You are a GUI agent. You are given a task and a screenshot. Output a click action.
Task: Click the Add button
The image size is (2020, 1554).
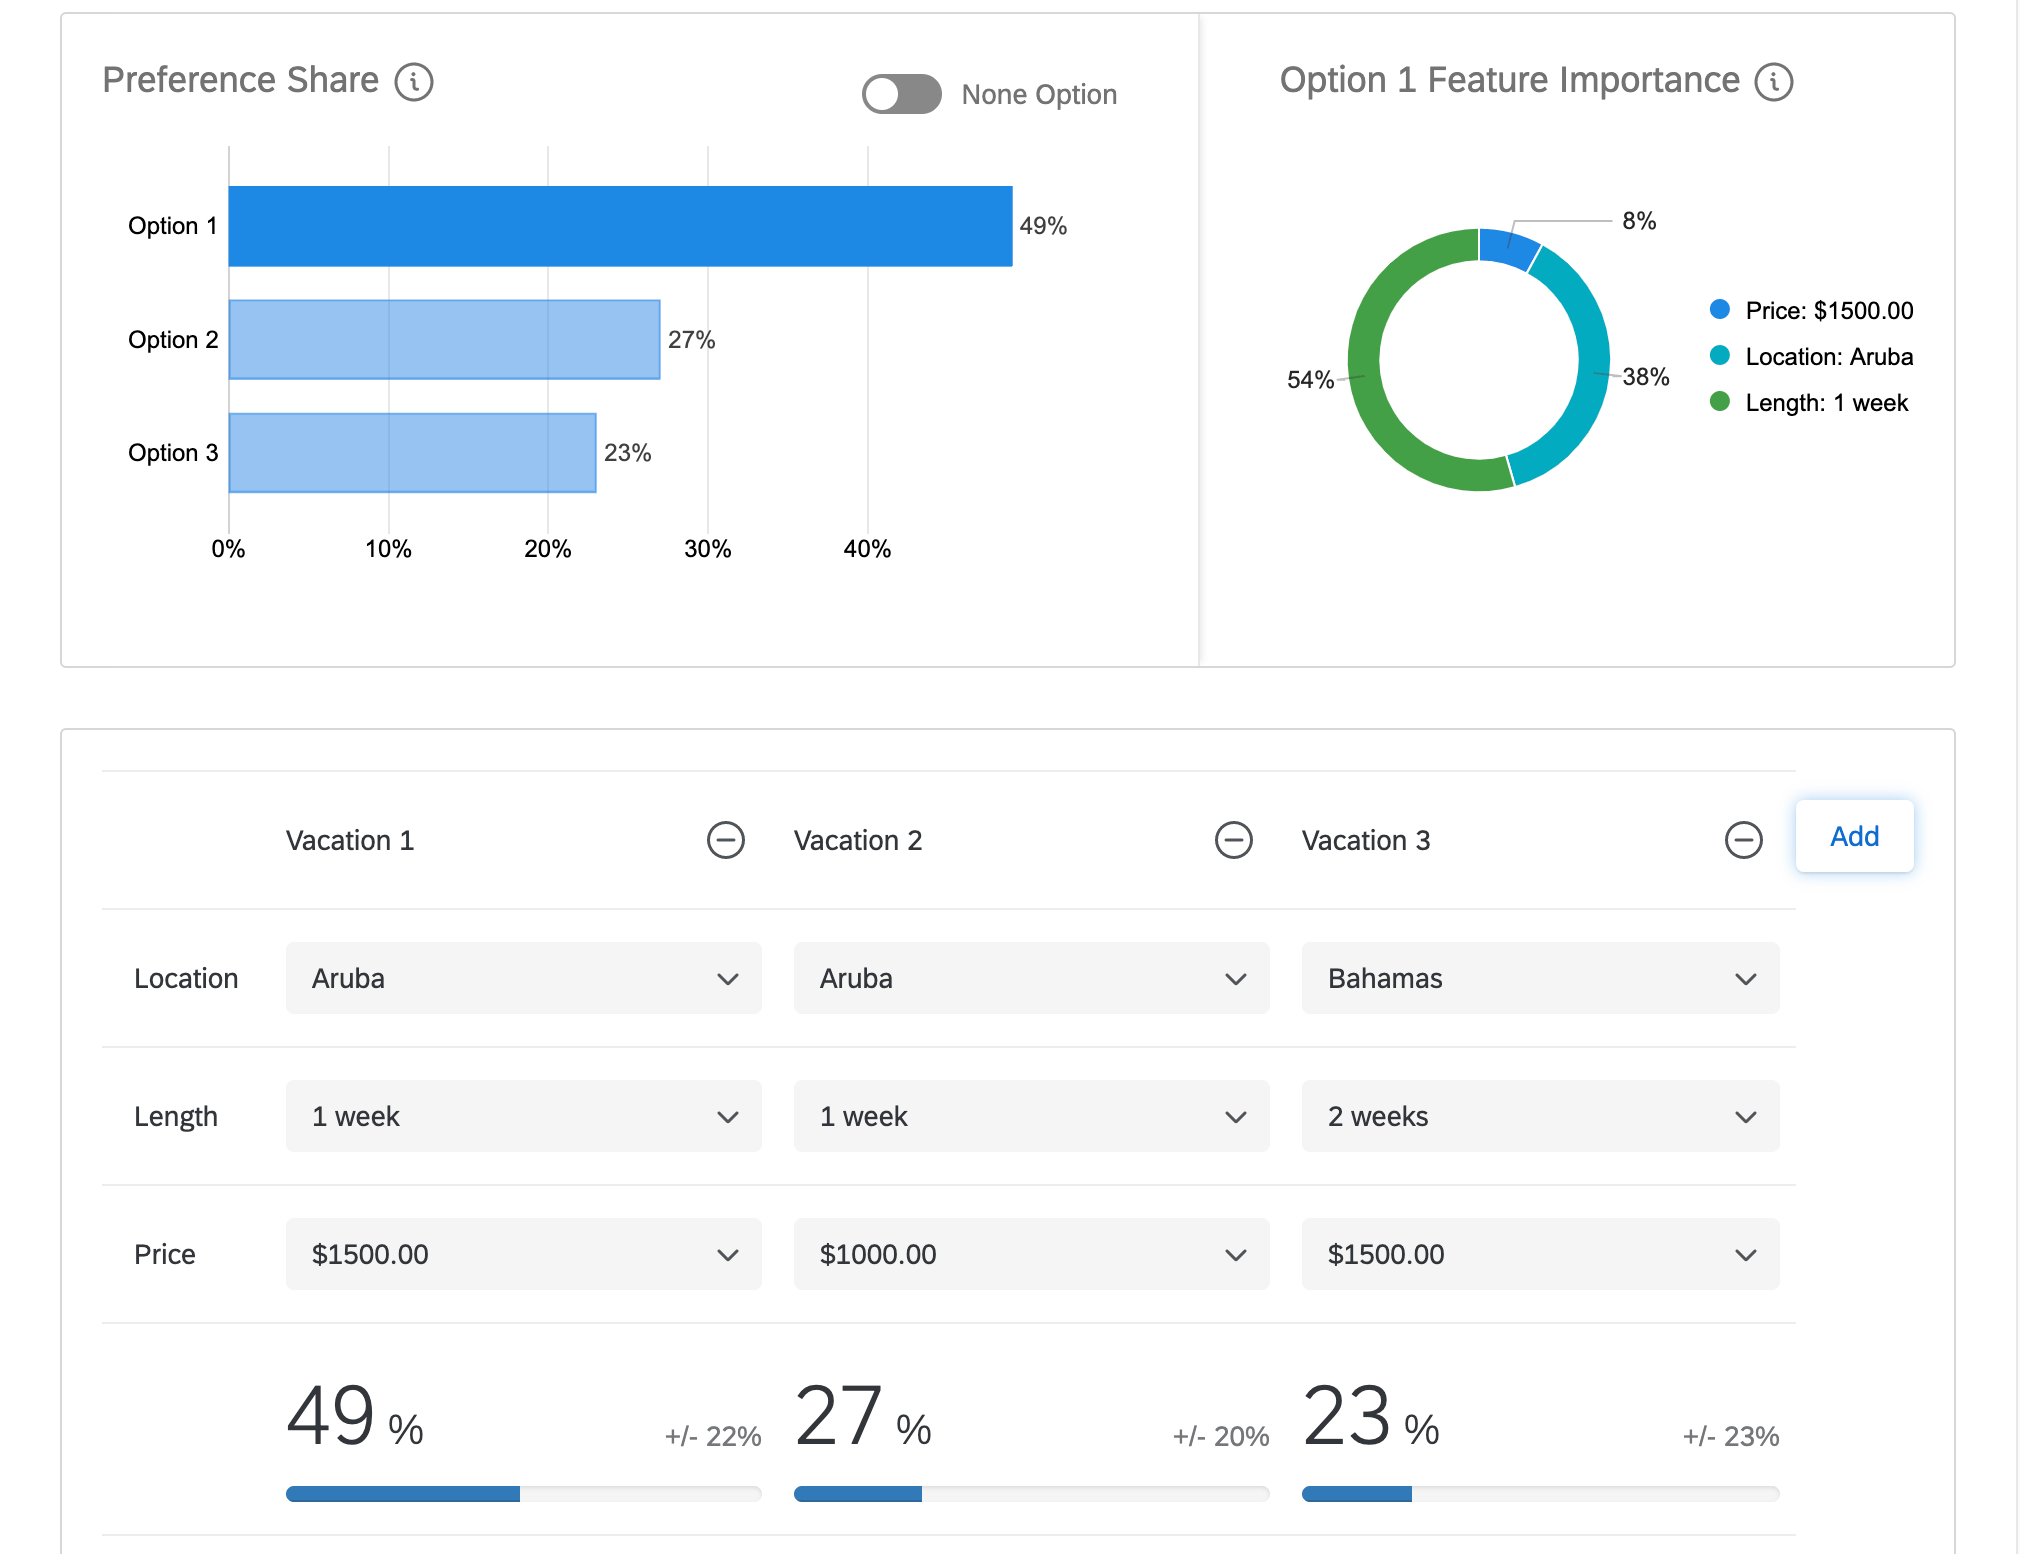pos(1854,836)
